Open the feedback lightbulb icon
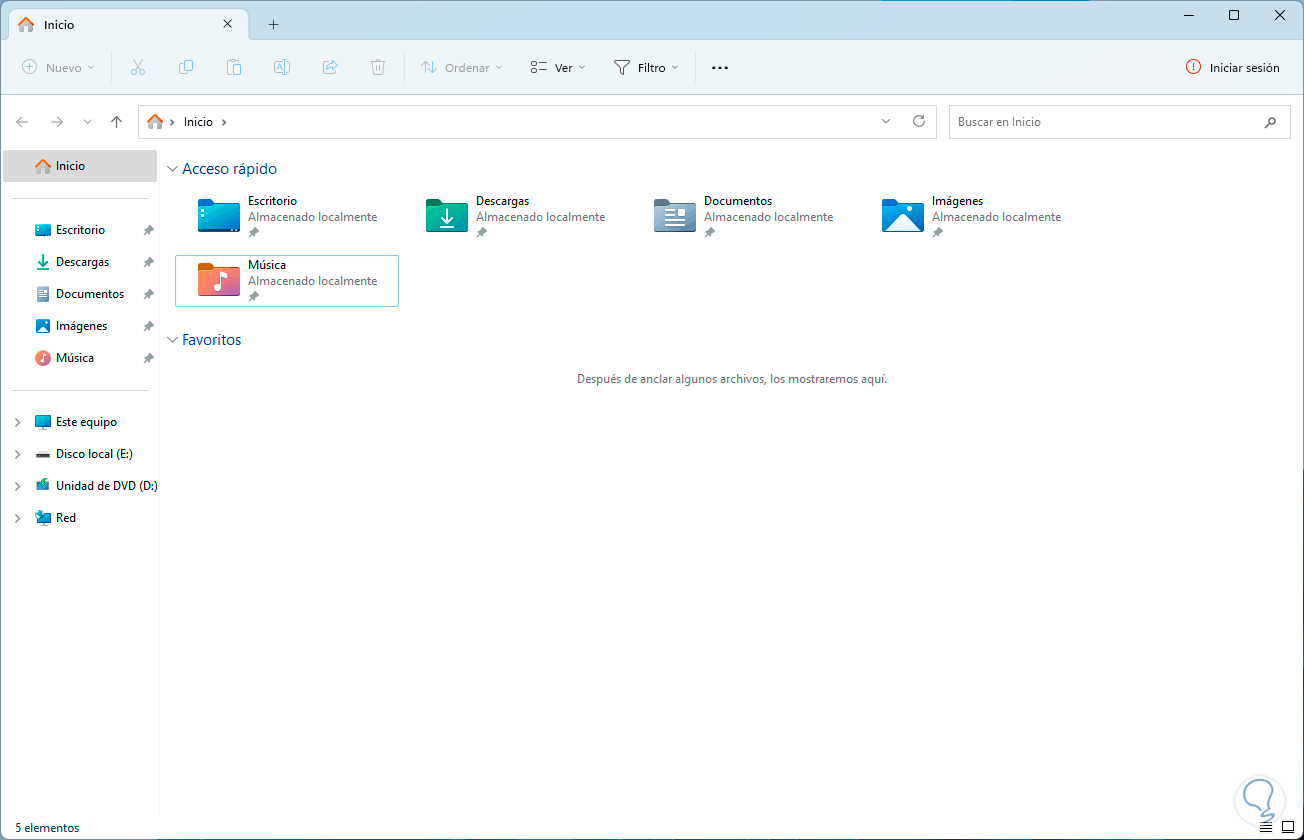The height and width of the screenshot is (840, 1304). 1260,800
